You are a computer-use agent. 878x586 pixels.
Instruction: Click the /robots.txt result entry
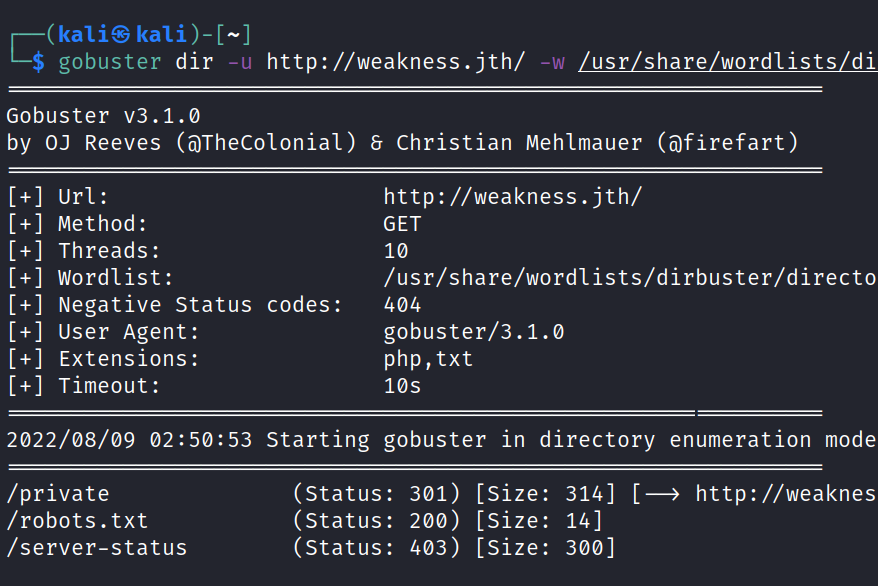(77, 520)
